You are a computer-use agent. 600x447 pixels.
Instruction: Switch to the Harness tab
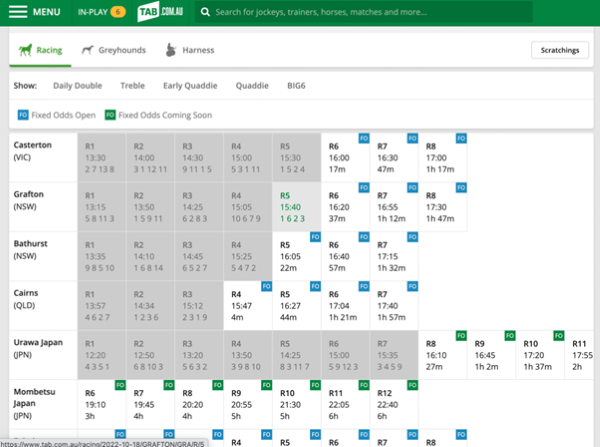(x=190, y=50)
